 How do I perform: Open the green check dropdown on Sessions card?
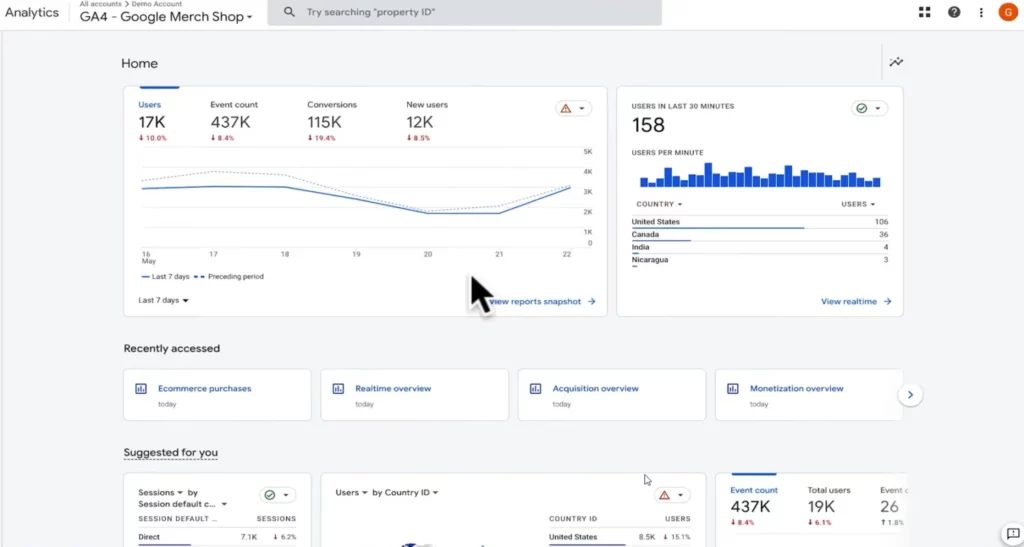pyautogui.click(x=277, y=495)
